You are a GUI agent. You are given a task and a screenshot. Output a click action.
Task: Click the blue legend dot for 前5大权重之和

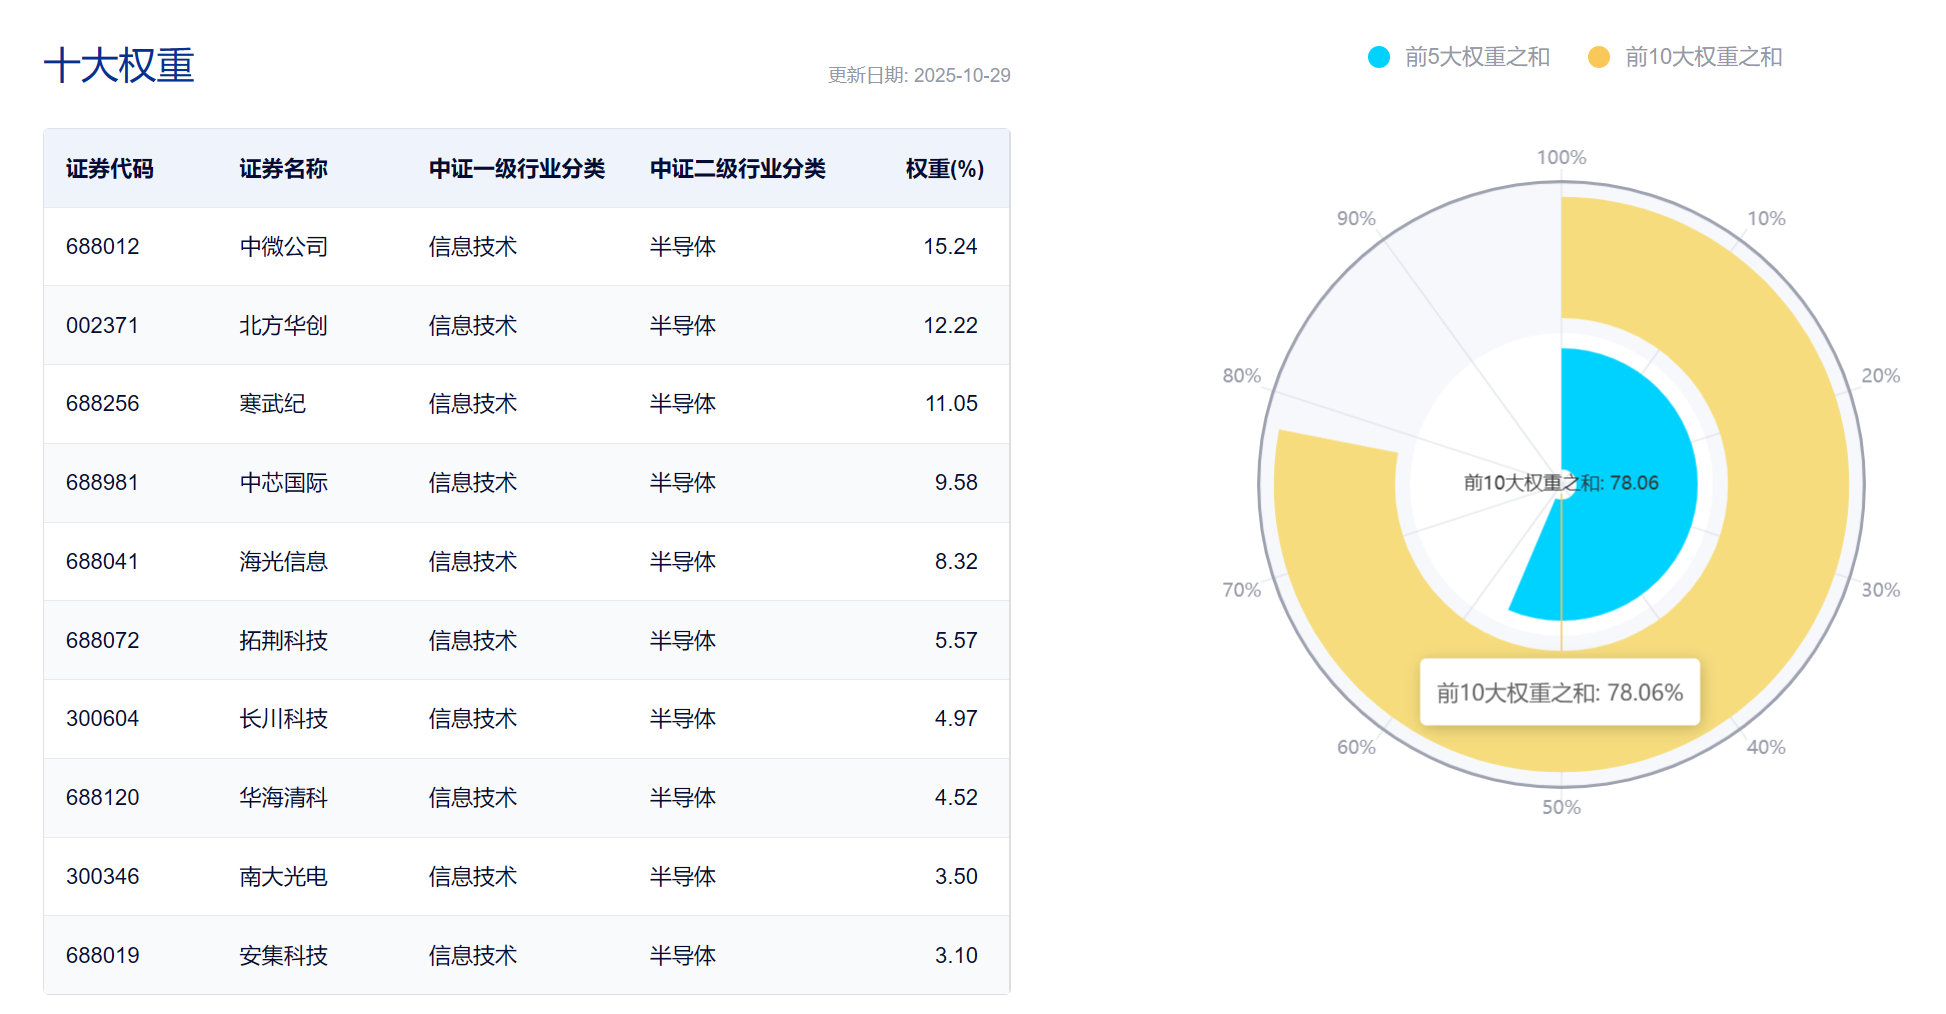[x=1381, y=57]
